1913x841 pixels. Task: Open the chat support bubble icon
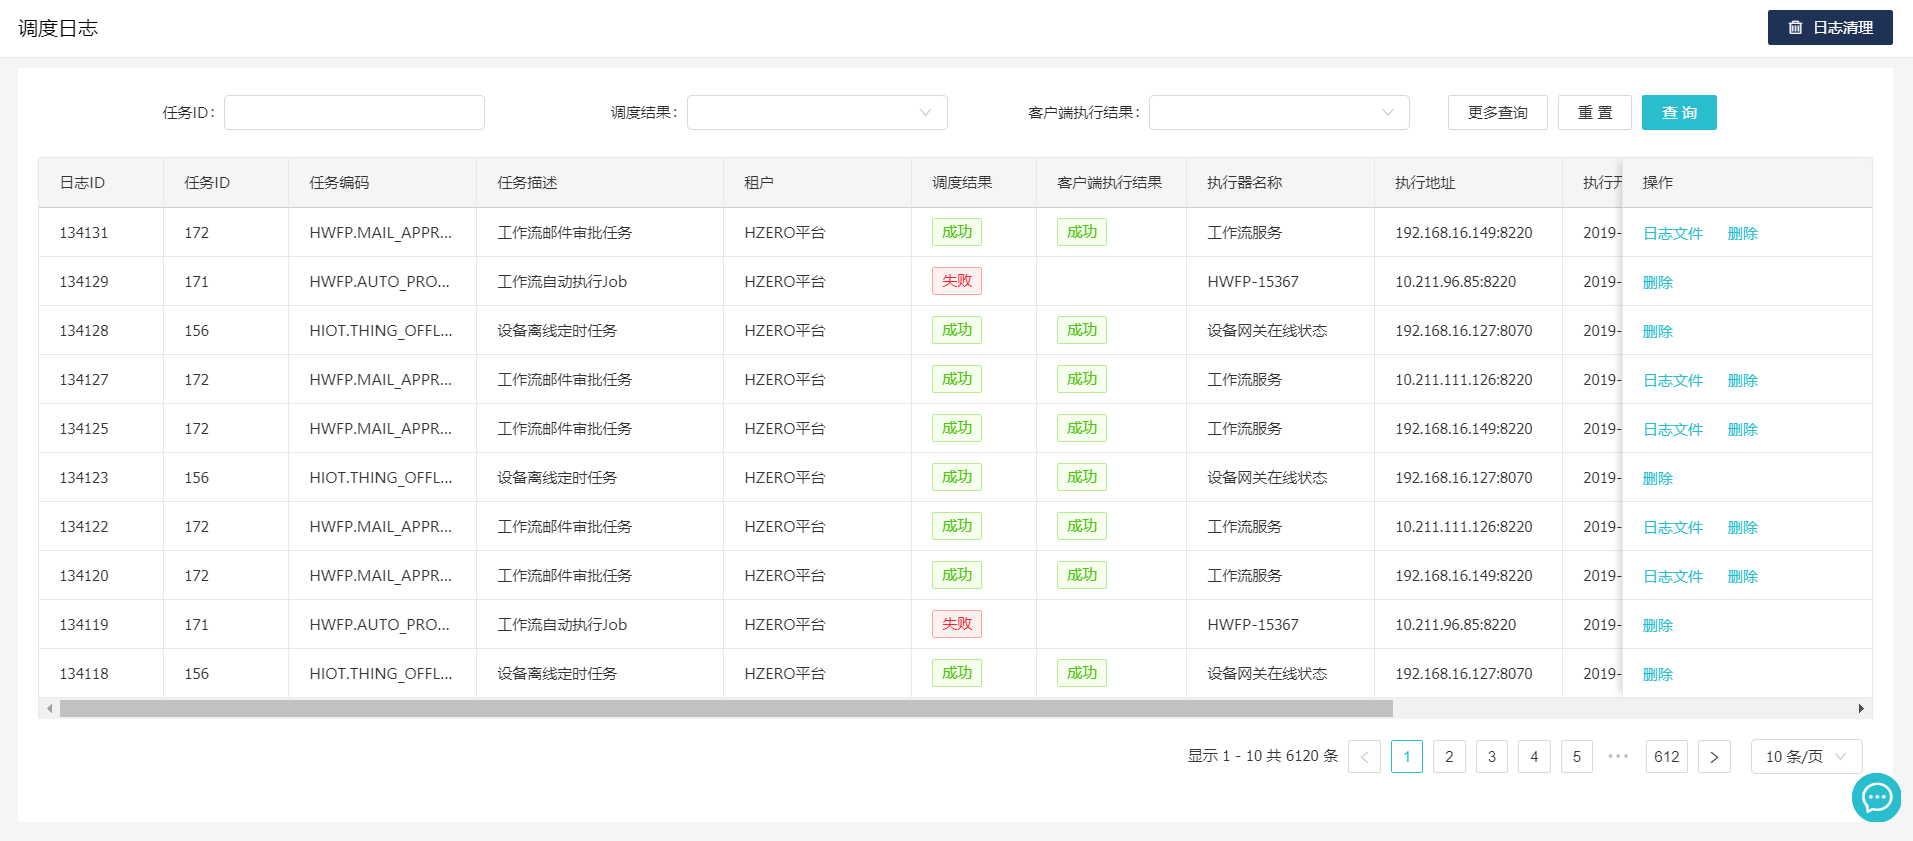point(1876,797)
